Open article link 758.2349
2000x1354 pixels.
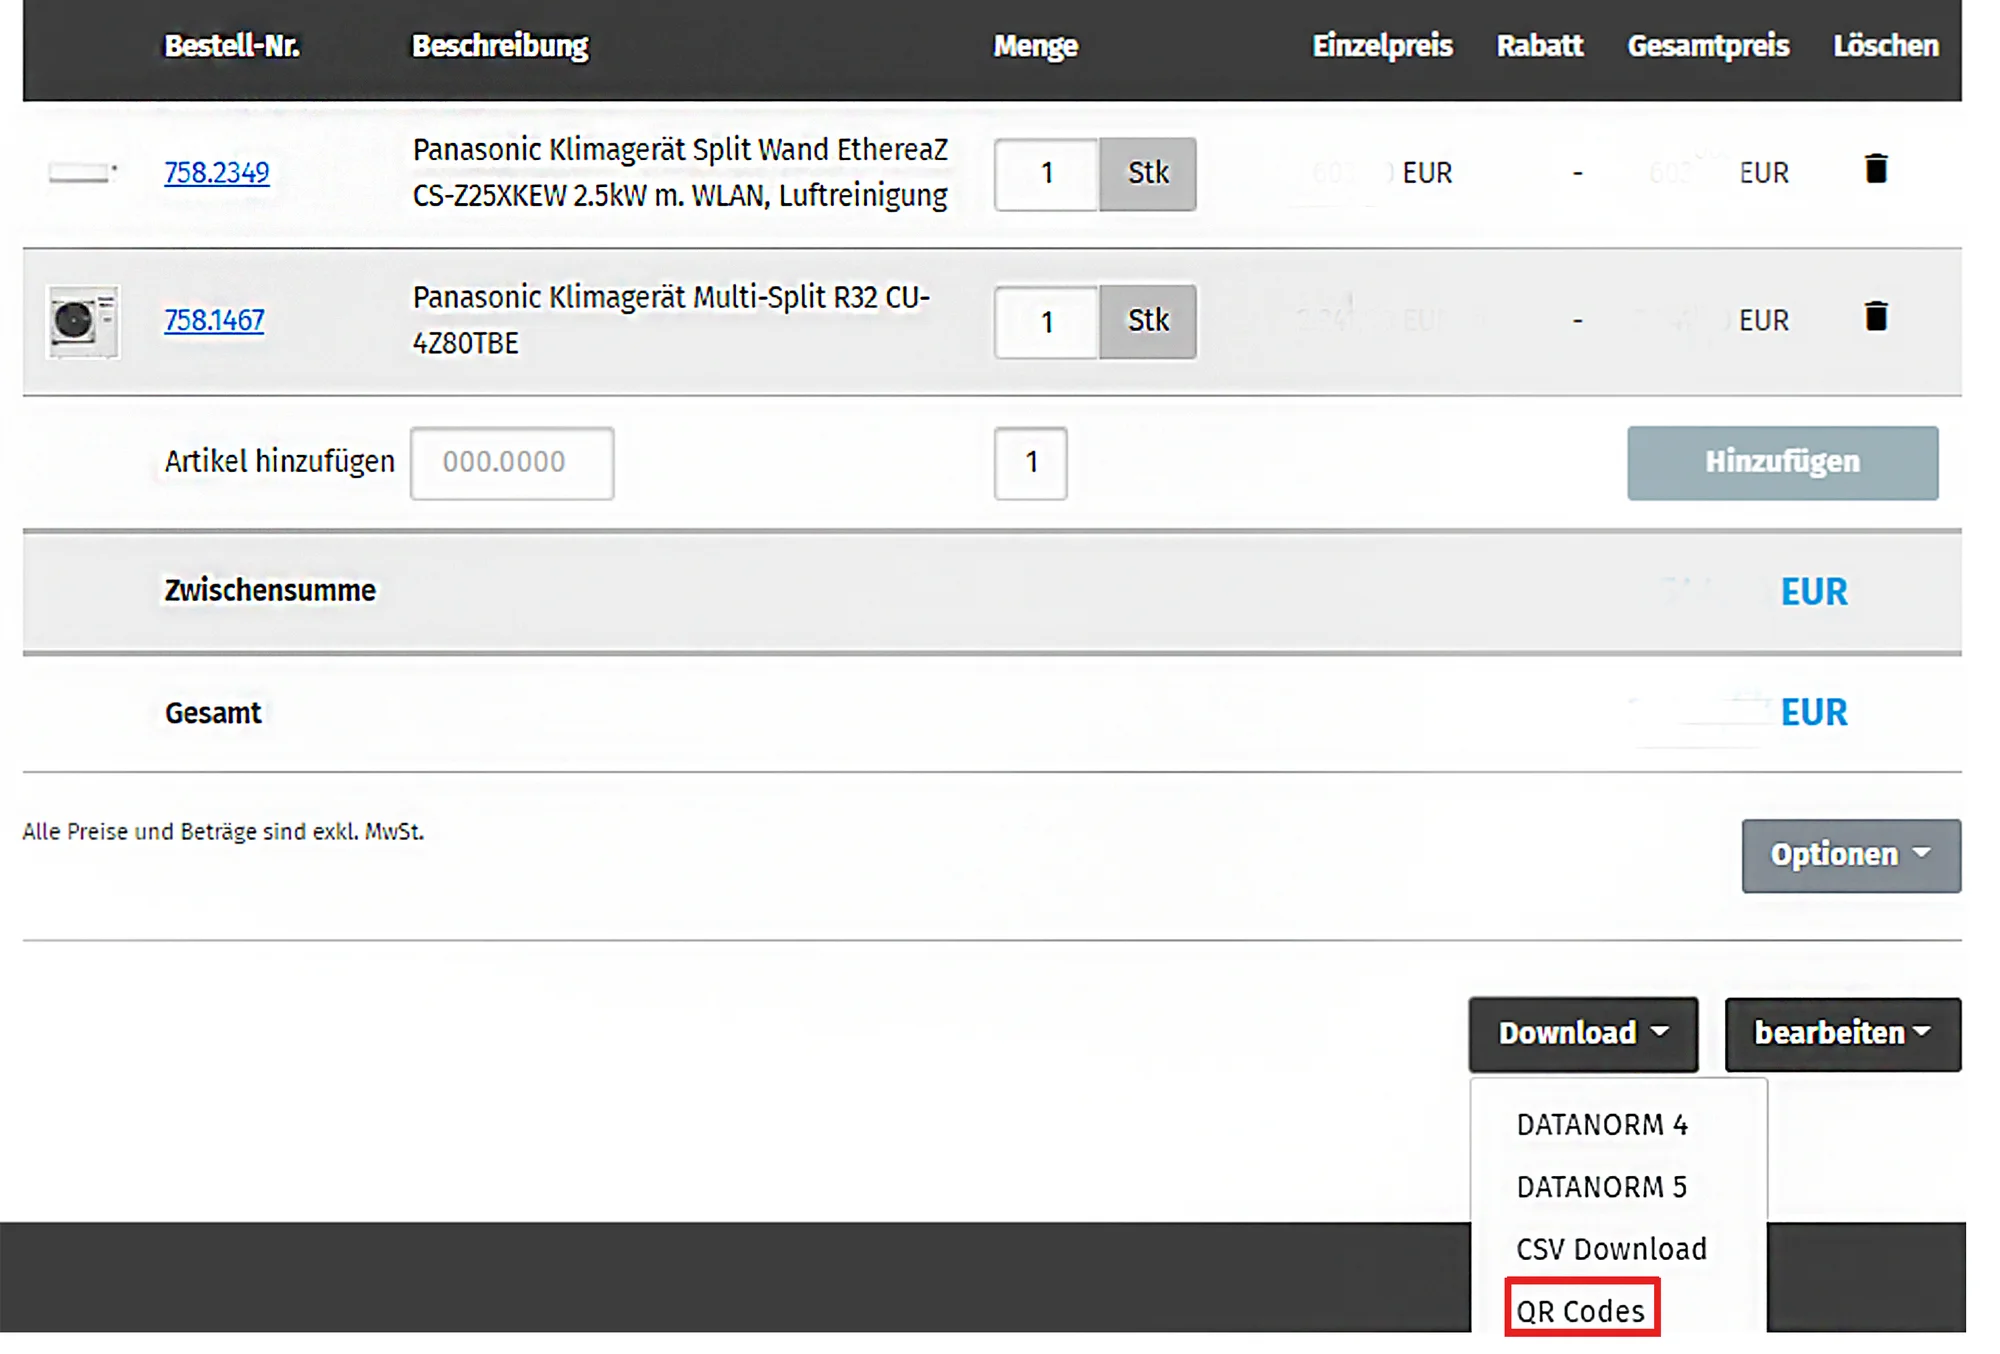coord(216,173)
